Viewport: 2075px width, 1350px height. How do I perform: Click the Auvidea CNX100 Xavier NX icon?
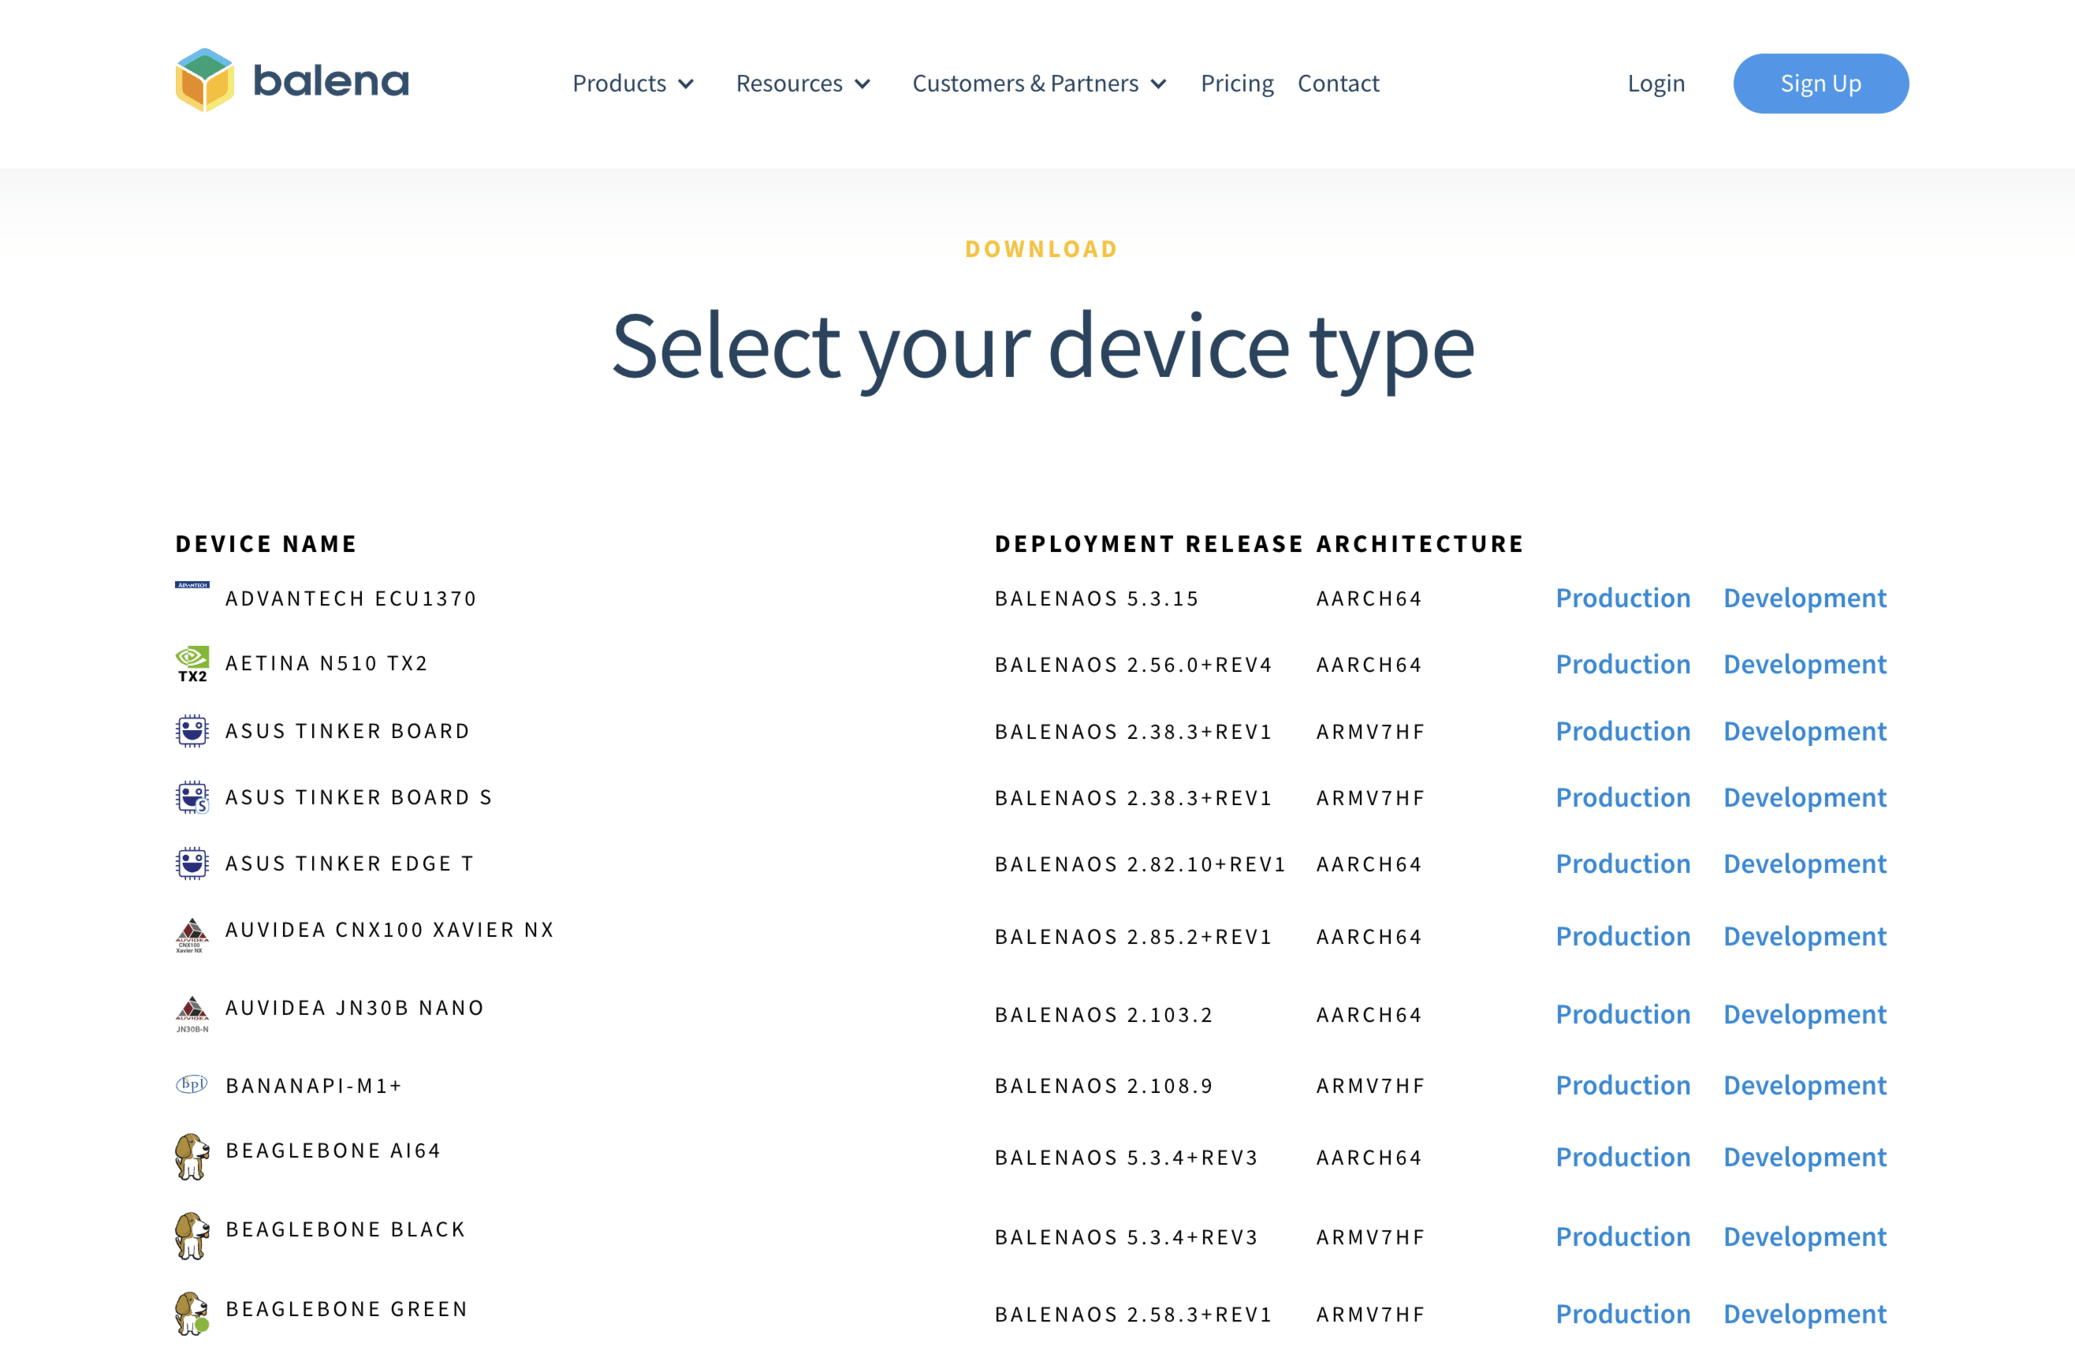192,936
